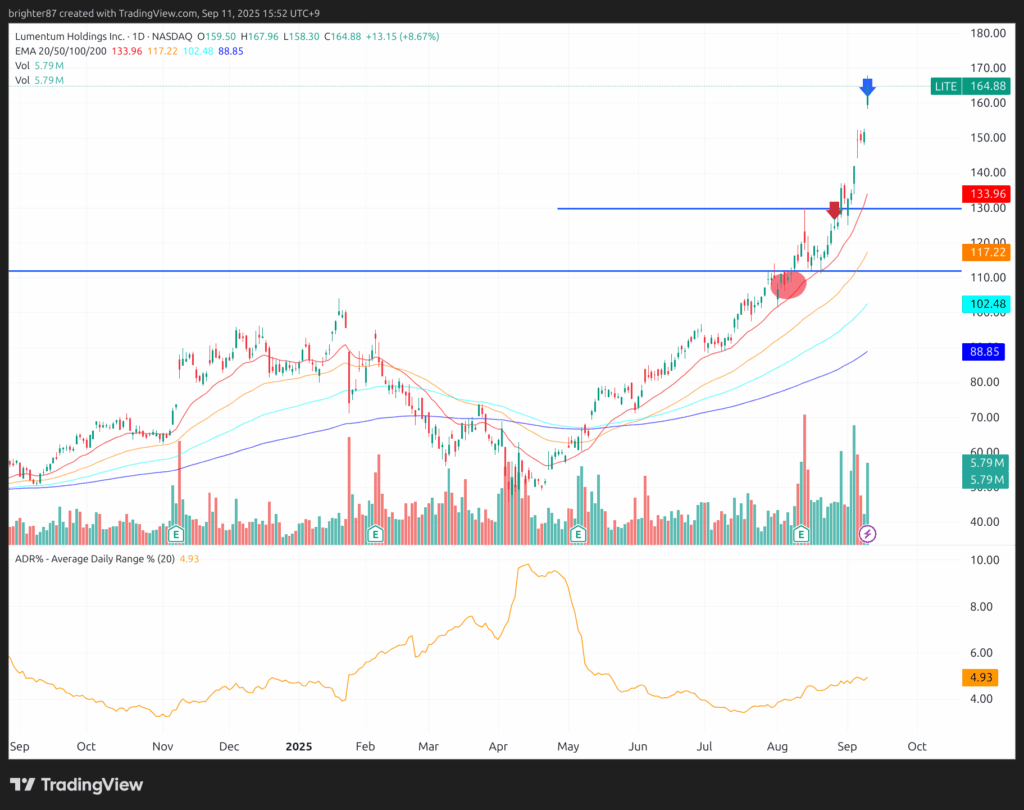This screenshot has width=1024, height=810.
Task: Click the open value O159.50
Action: click(216, 37)
